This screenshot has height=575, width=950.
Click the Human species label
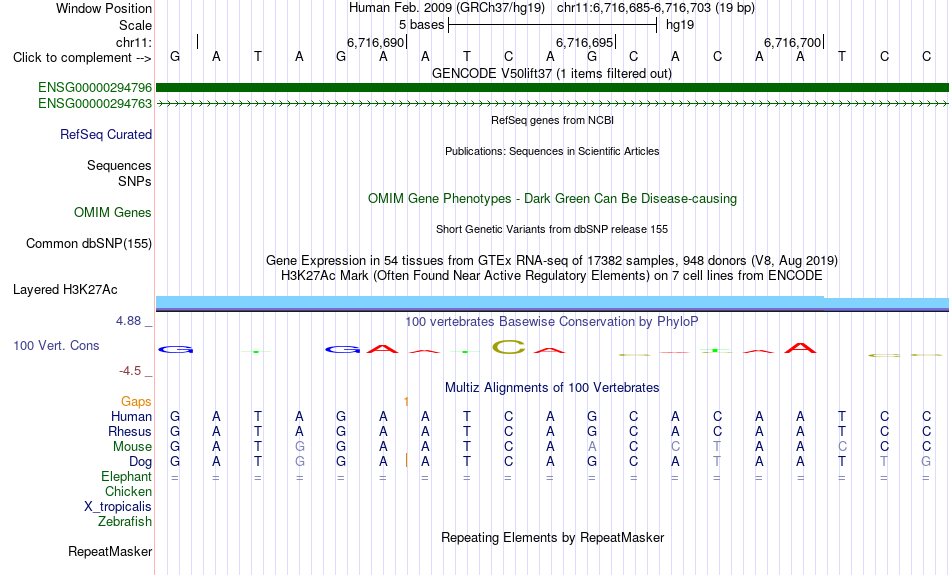pyautogui.click(x=131, y=417)
